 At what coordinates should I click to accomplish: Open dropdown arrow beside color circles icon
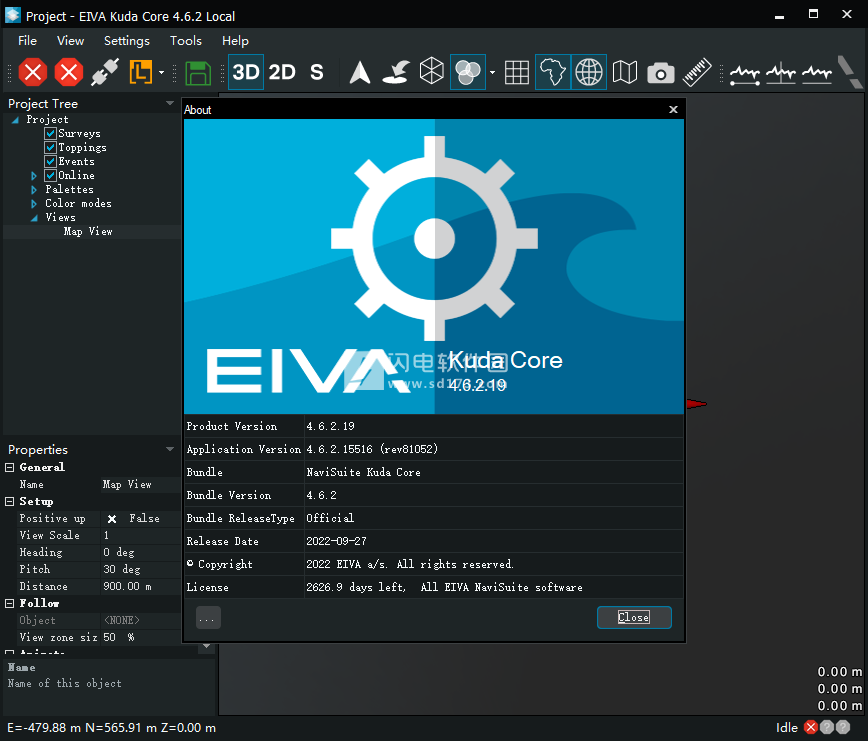coord(492,72)
